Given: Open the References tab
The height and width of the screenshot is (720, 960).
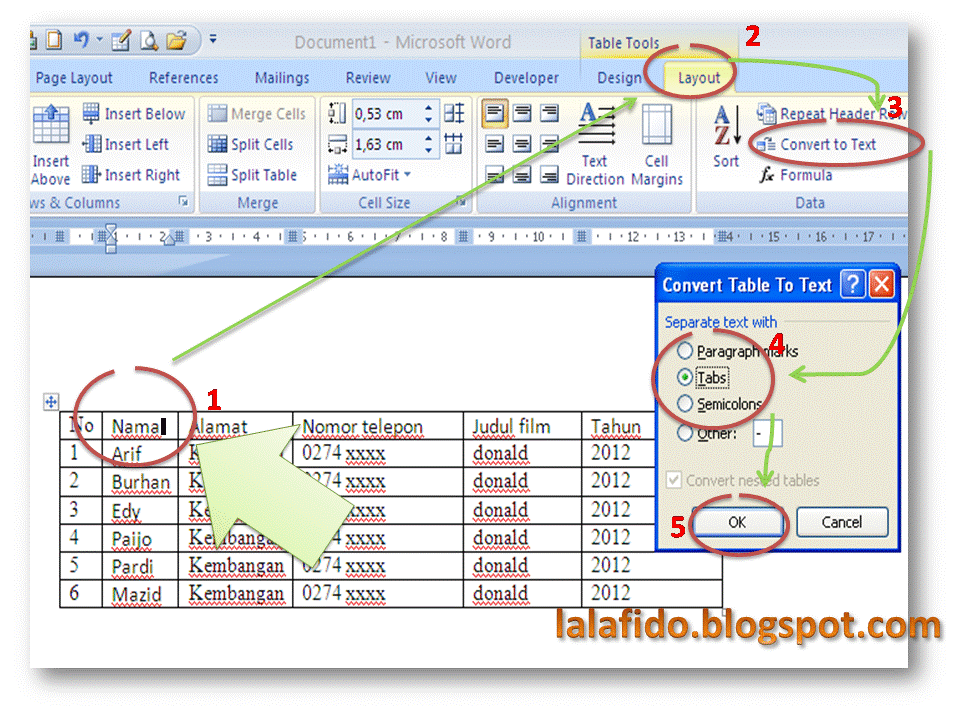Looking at the screenshot, I should point(184,78).
